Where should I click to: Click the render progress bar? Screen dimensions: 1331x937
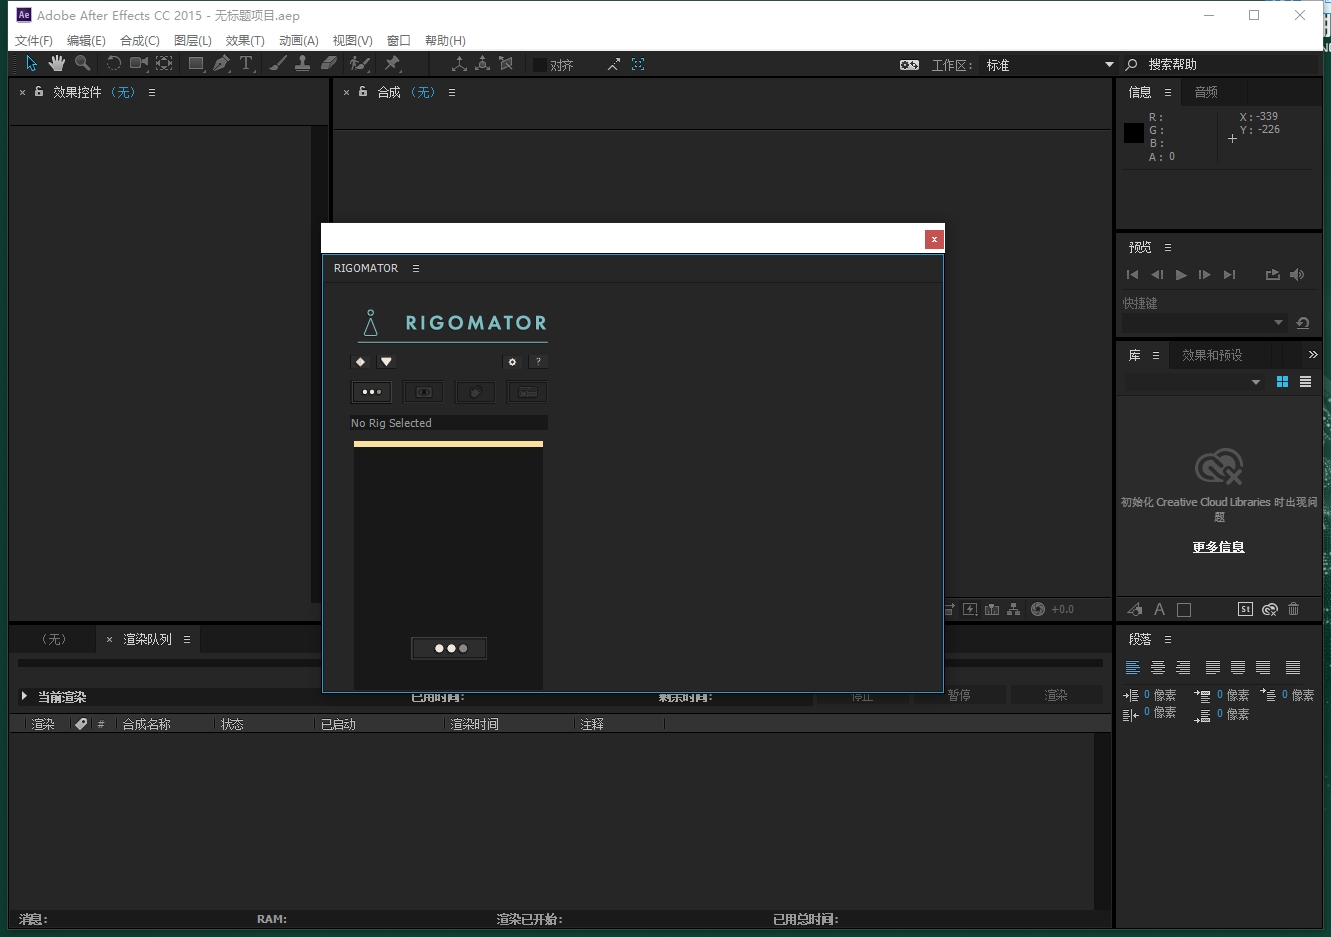[x=560, y=663]
